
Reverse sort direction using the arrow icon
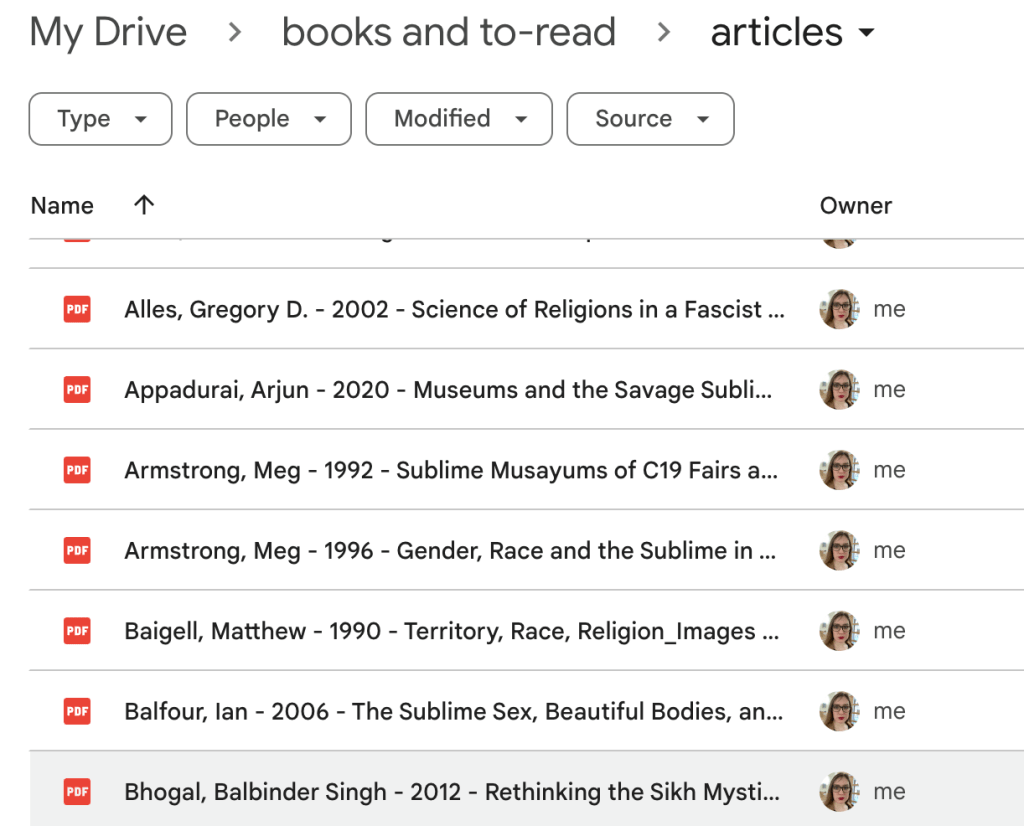[144, 205]
